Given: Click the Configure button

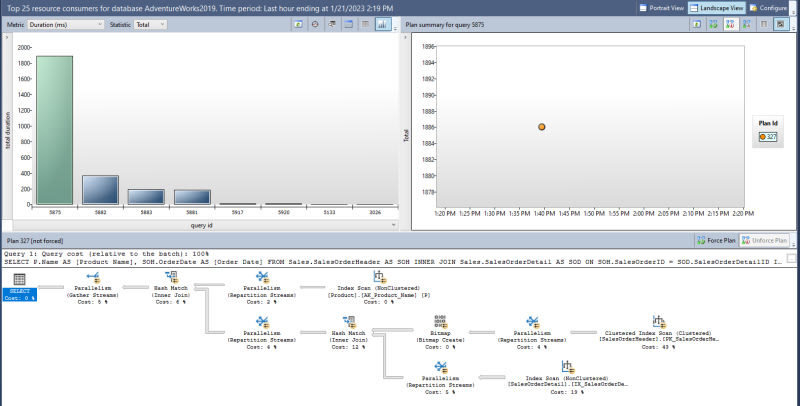Looking at the screenshot, I should pos(771,7).
